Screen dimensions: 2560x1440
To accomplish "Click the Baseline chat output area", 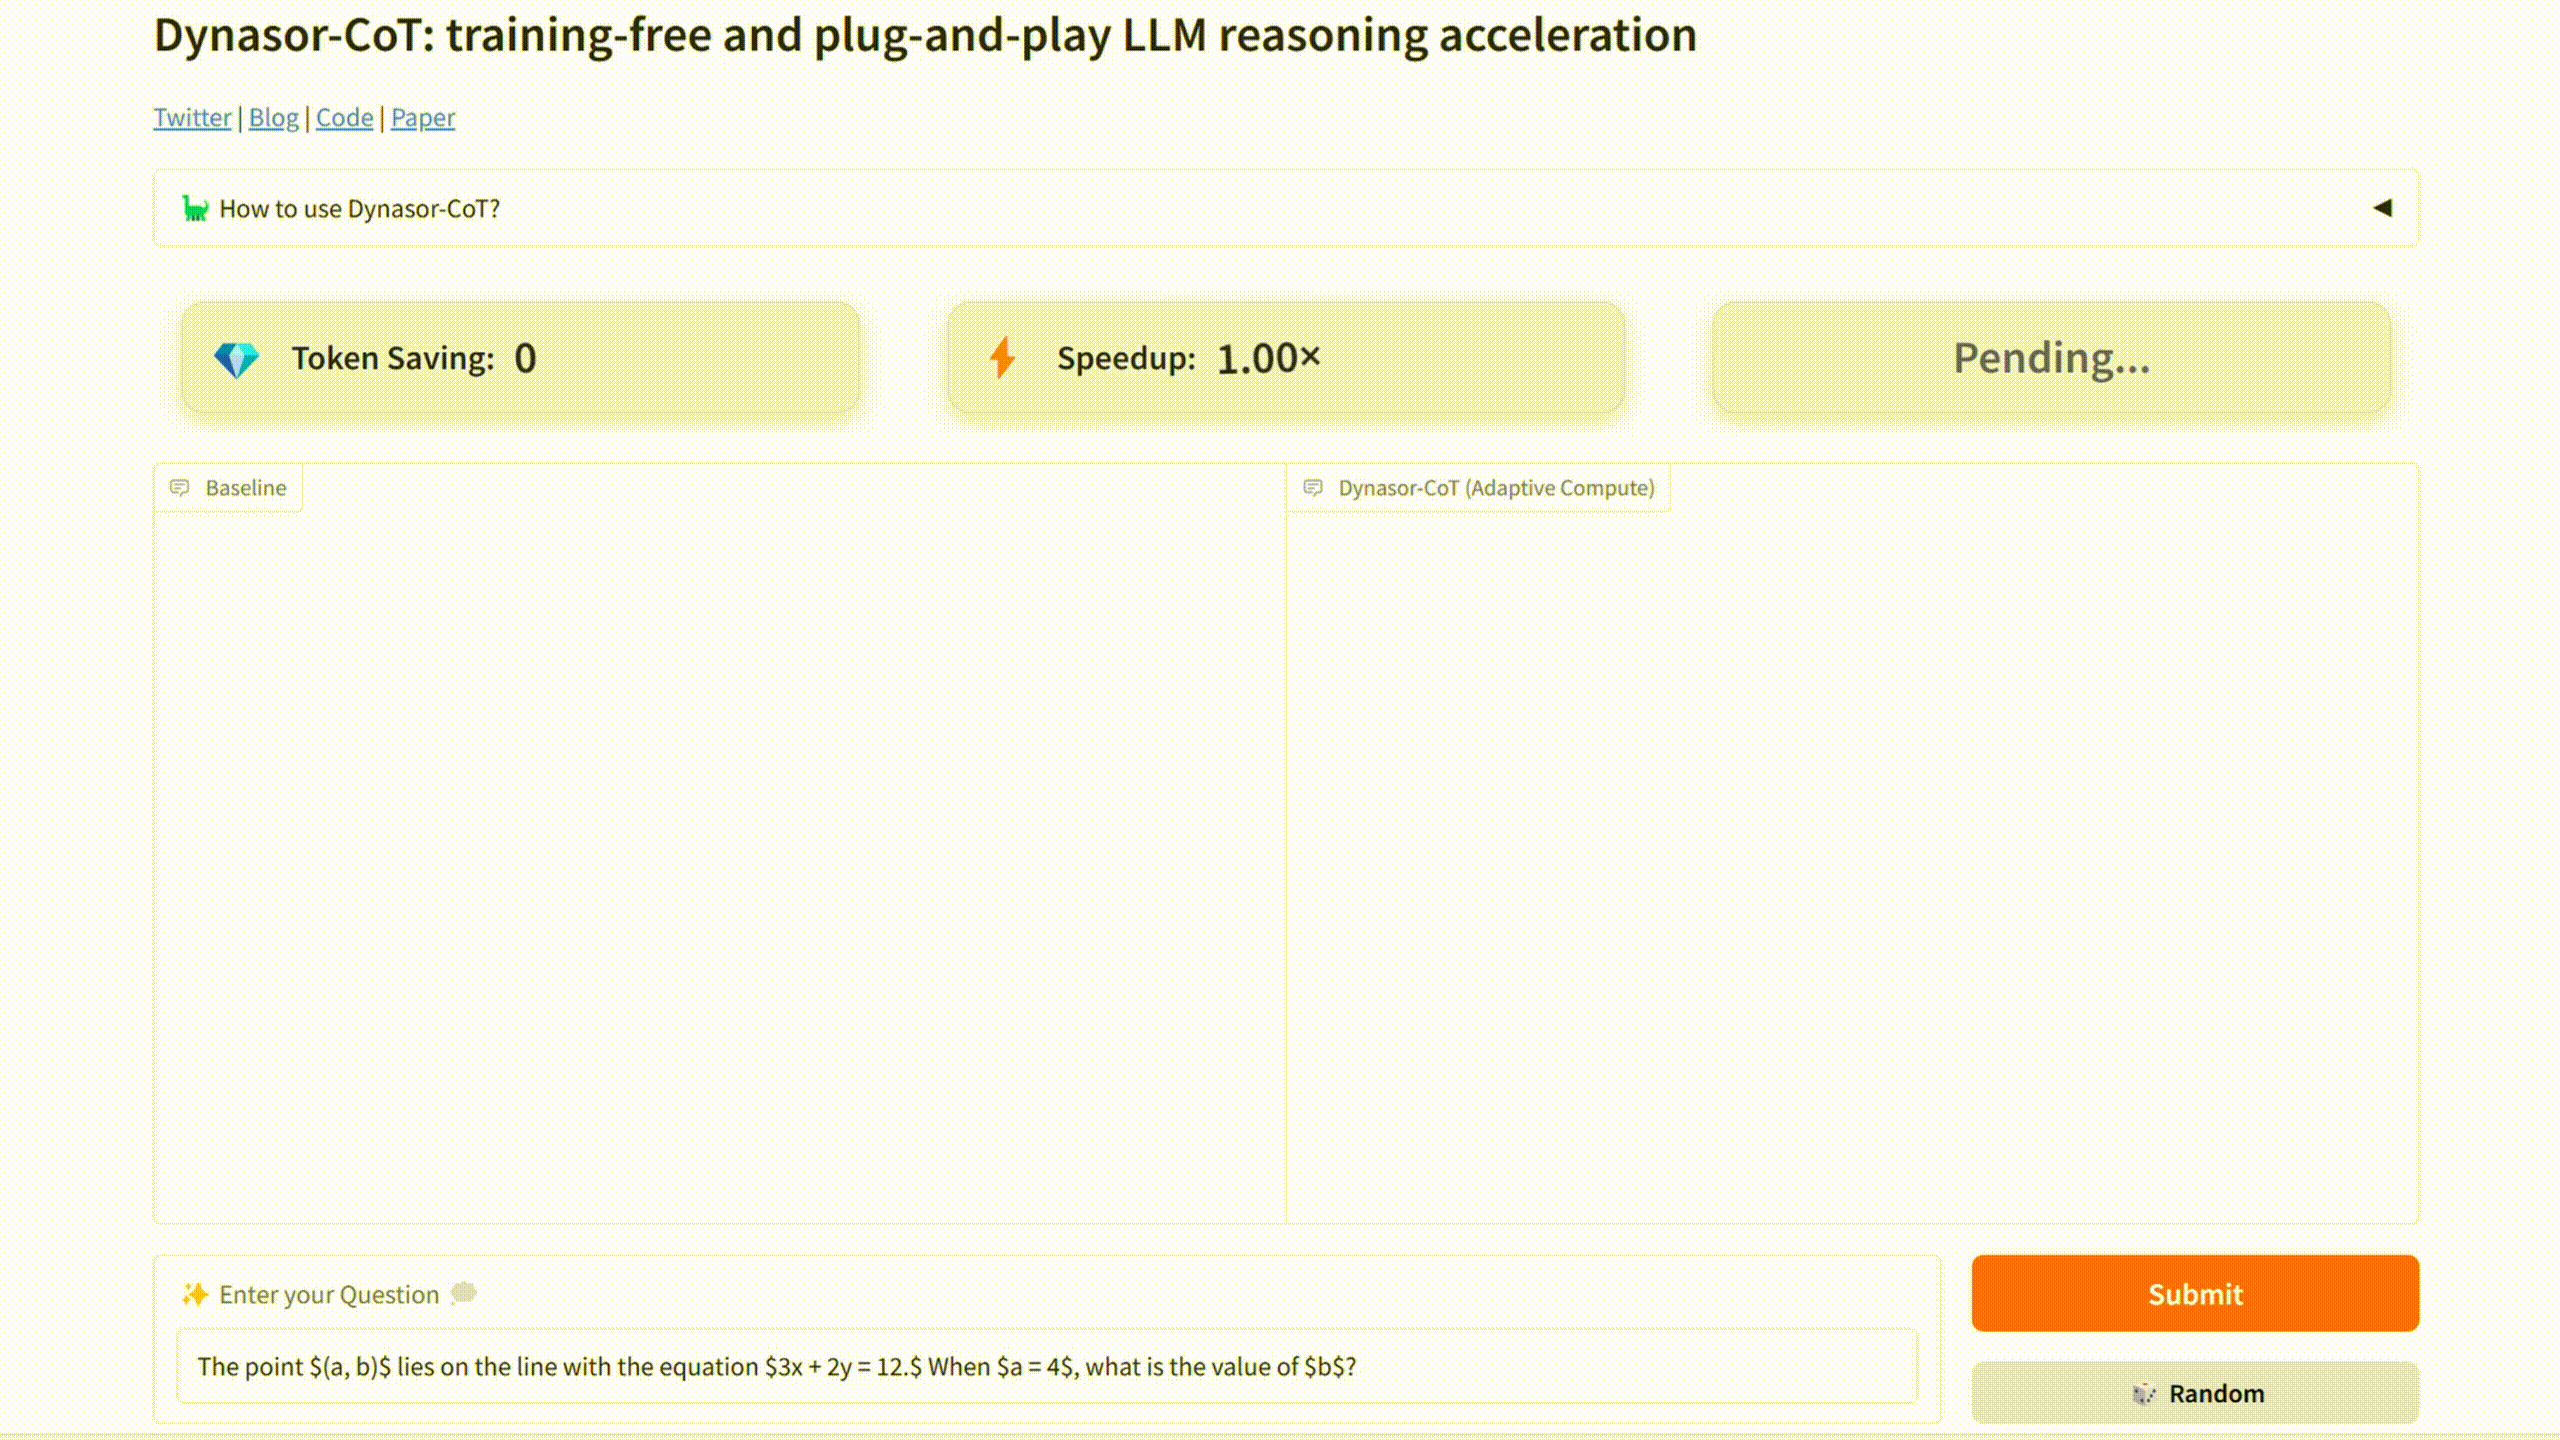I will click(x=719, y=860).
